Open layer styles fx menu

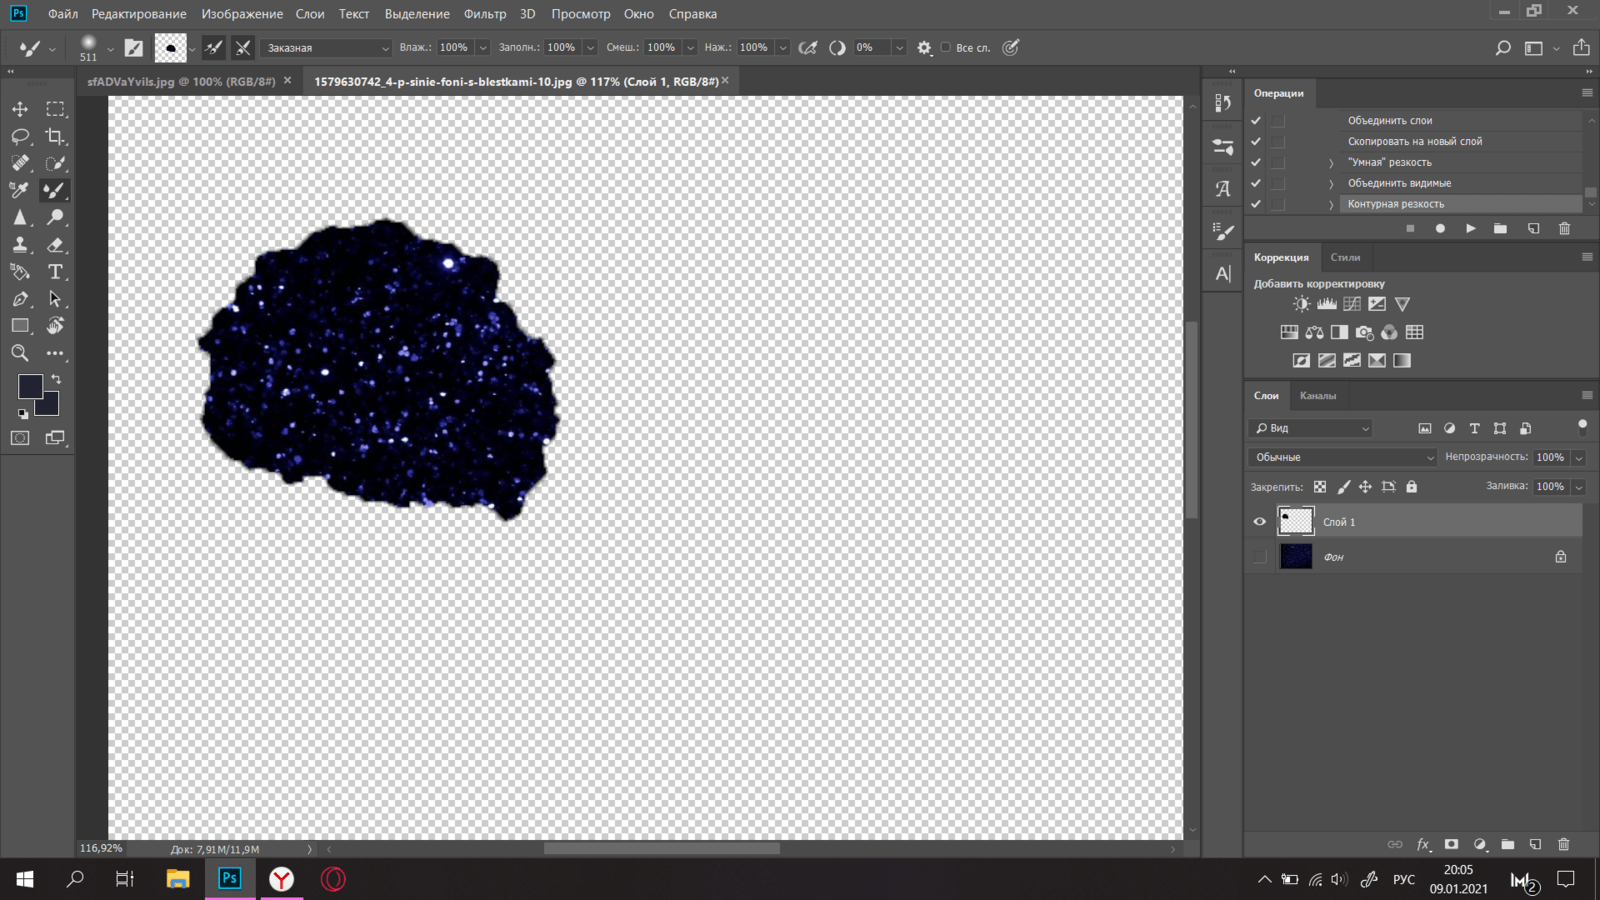pyautogui.click(x=1423, y=844)
